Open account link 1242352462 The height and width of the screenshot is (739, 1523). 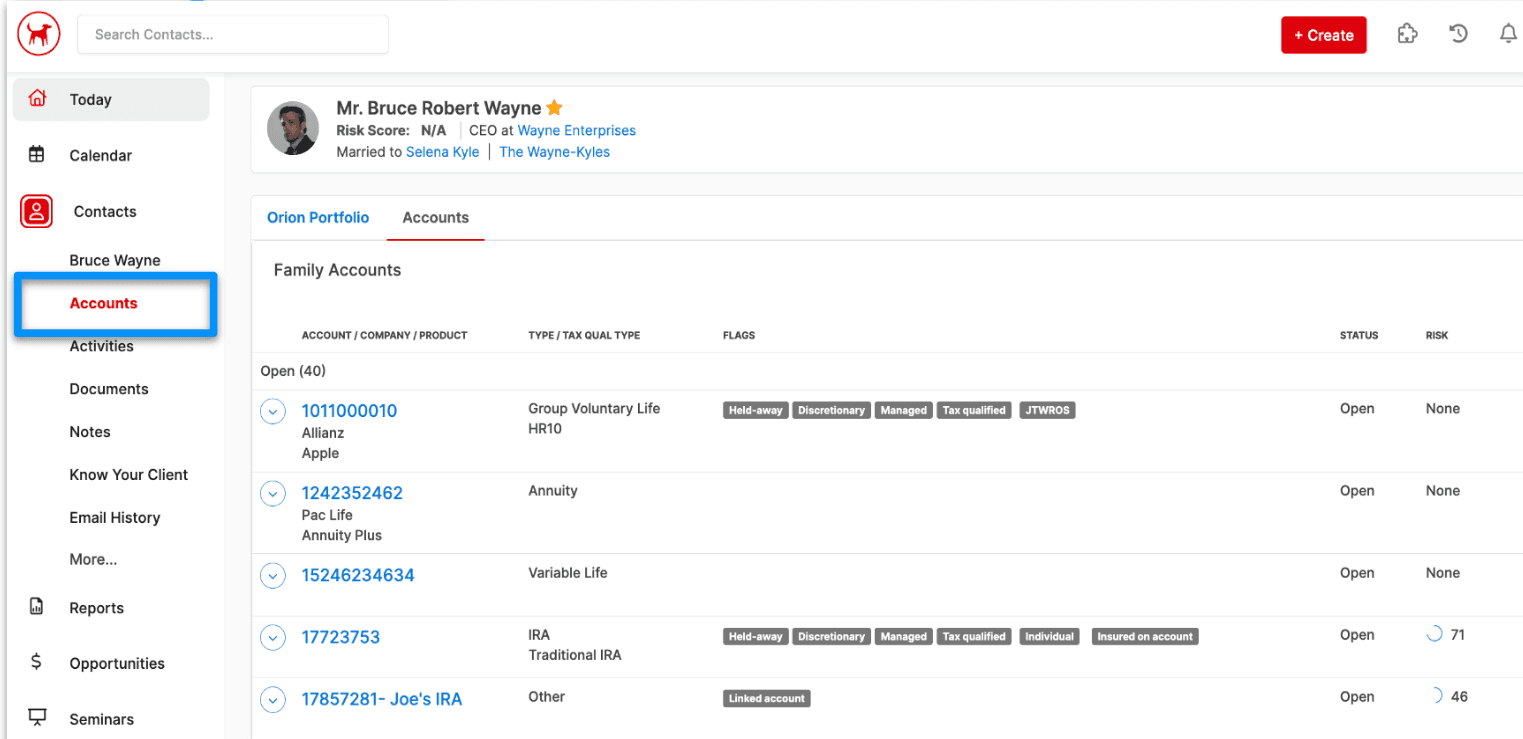point(352,493)
